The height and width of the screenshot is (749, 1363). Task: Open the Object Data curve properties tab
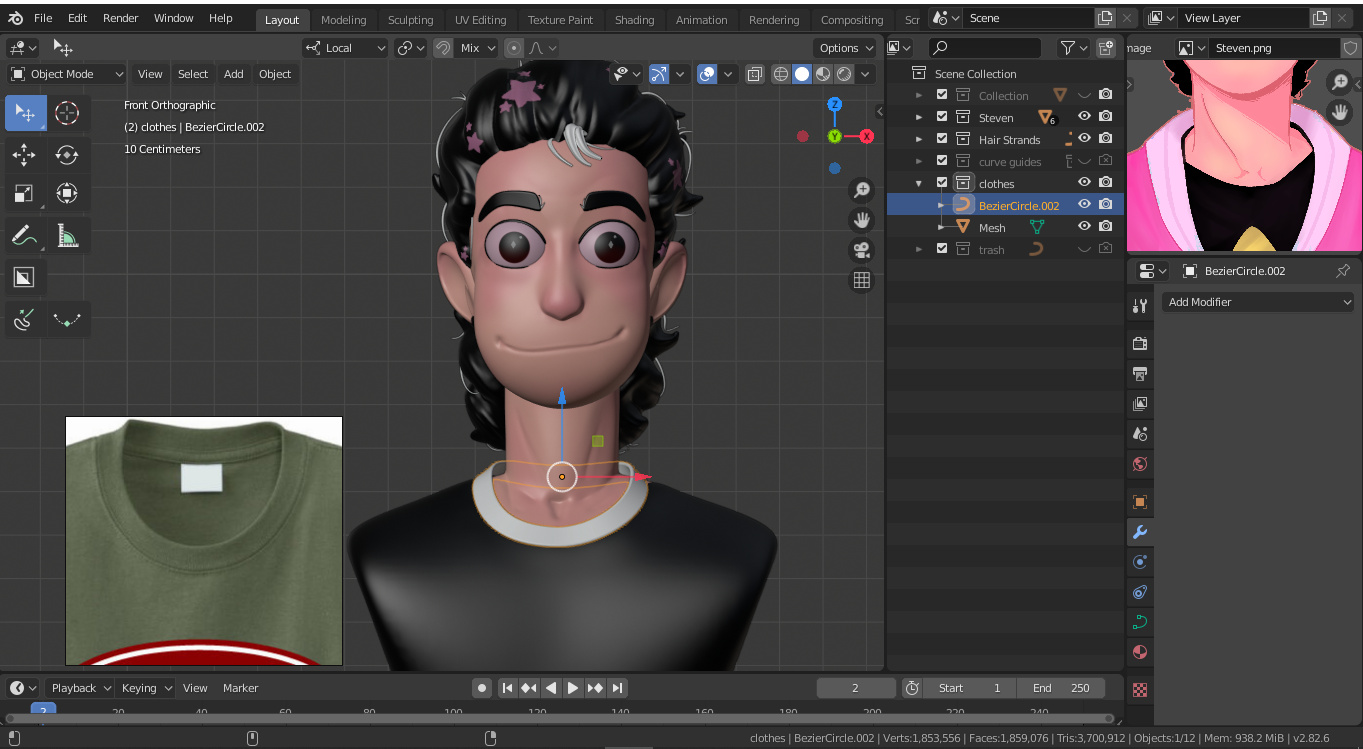pos(1140,622)
